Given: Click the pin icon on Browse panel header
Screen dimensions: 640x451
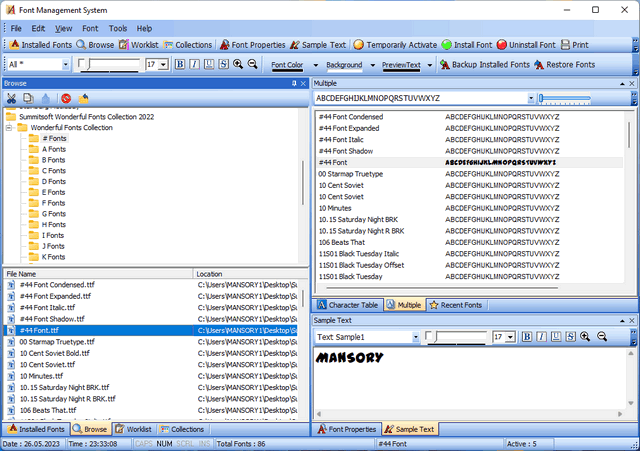Looking at the screenshot, I should 294,83.
